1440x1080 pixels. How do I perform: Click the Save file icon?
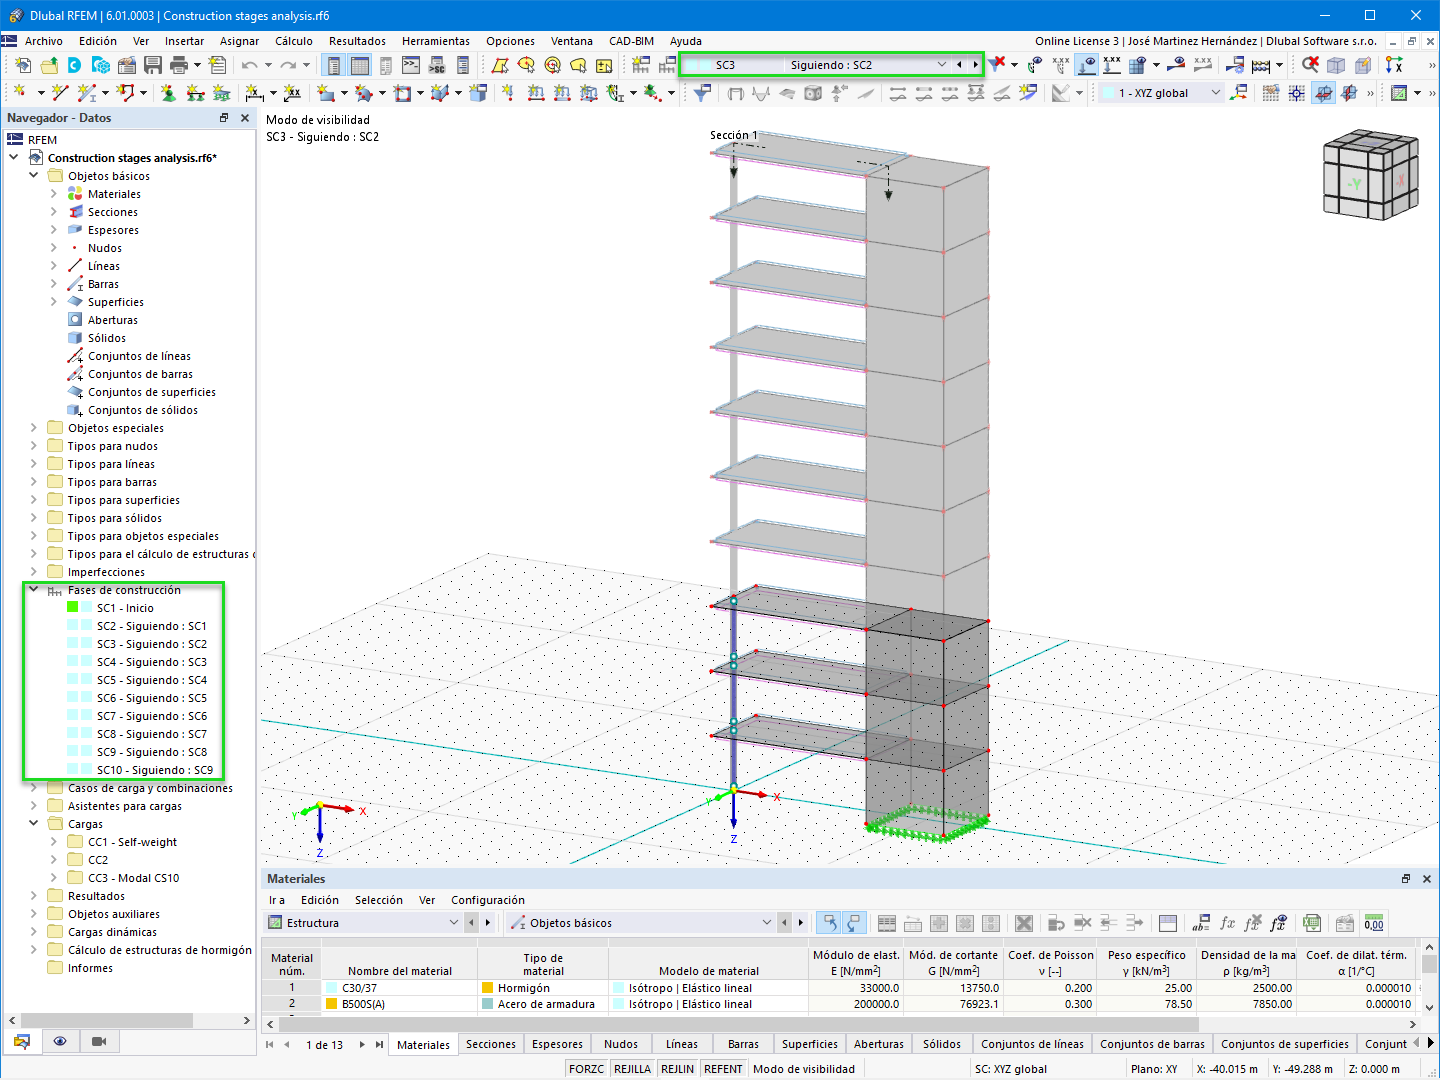[153, 65]
